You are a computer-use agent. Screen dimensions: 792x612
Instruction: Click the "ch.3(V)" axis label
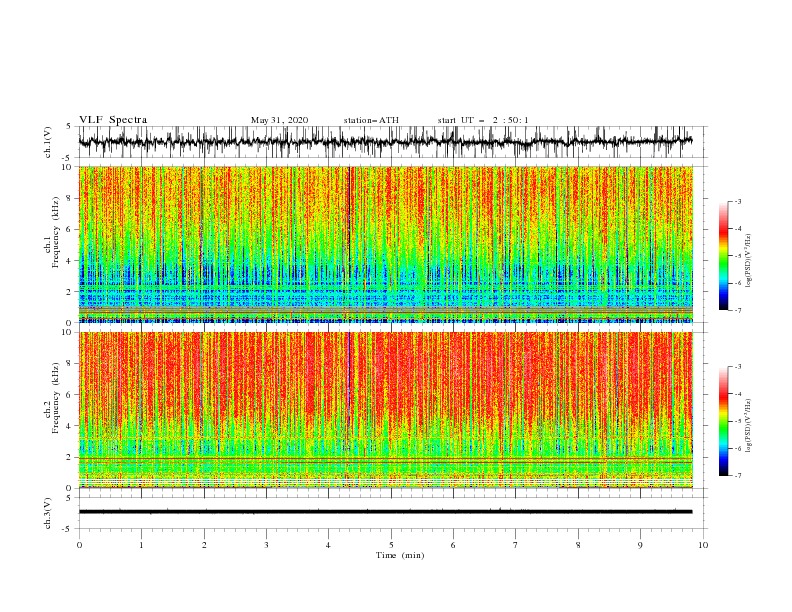[48, 513]
